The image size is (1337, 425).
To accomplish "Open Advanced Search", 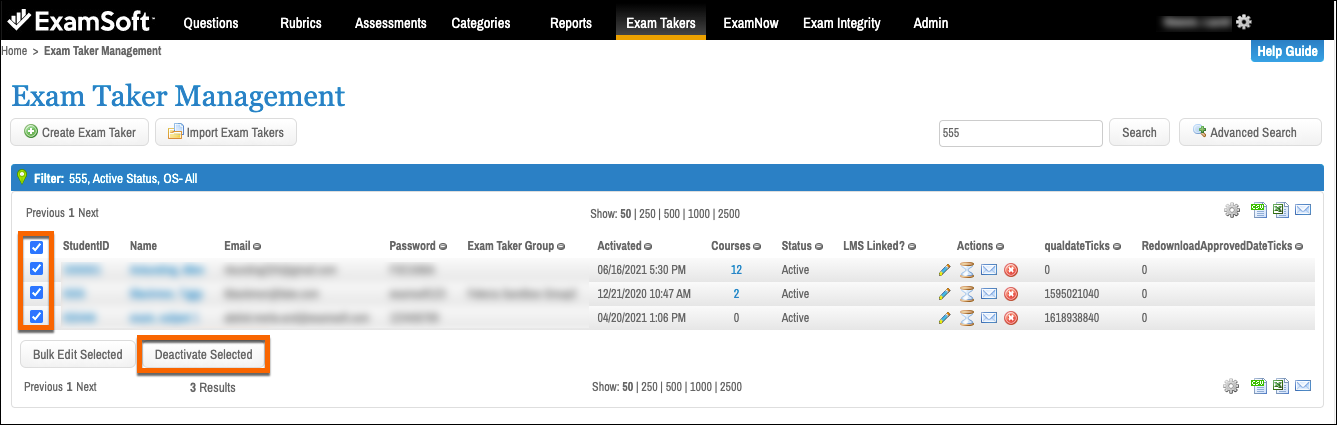I will [x=1250, y=132].
